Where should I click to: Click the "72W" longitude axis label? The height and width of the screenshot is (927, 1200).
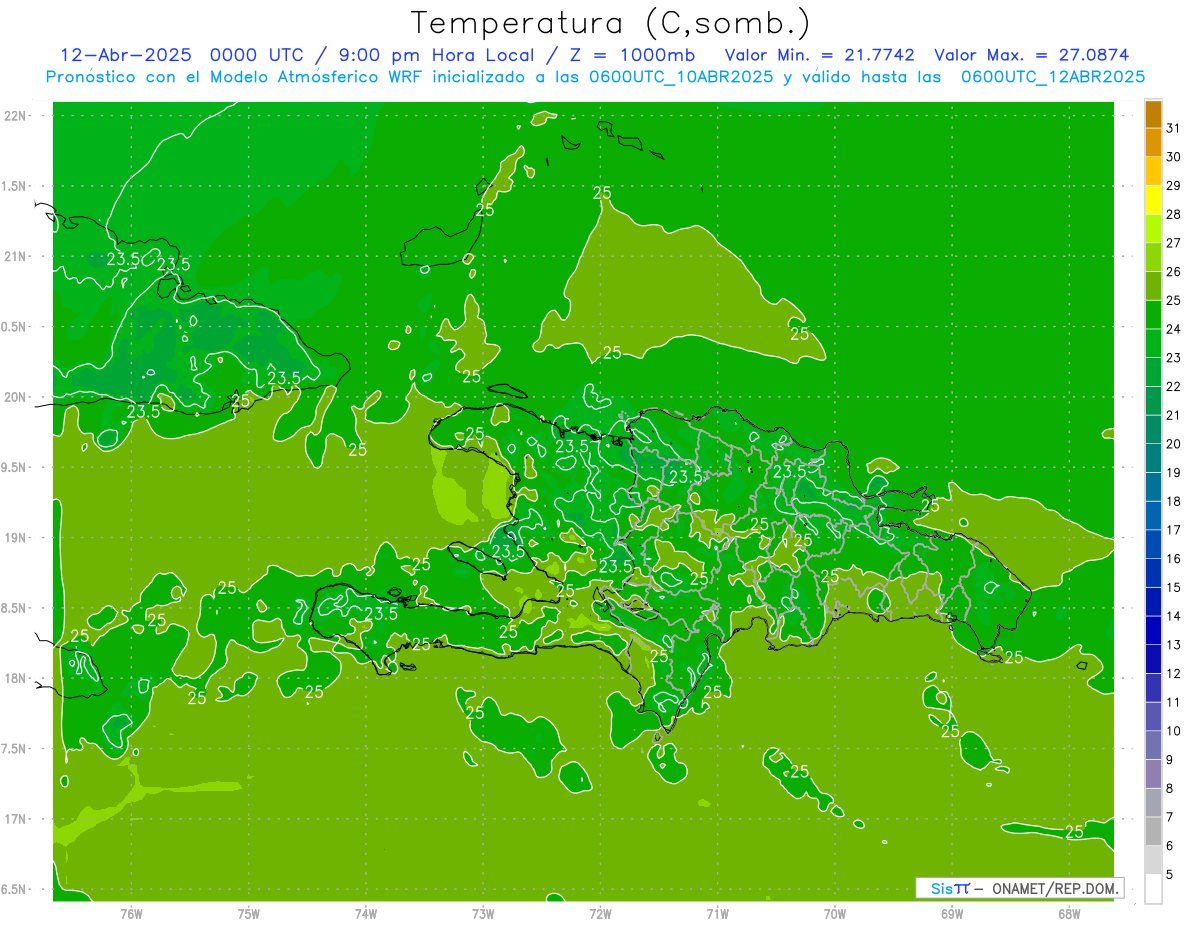pyautogui.click(x=600, y=913)
